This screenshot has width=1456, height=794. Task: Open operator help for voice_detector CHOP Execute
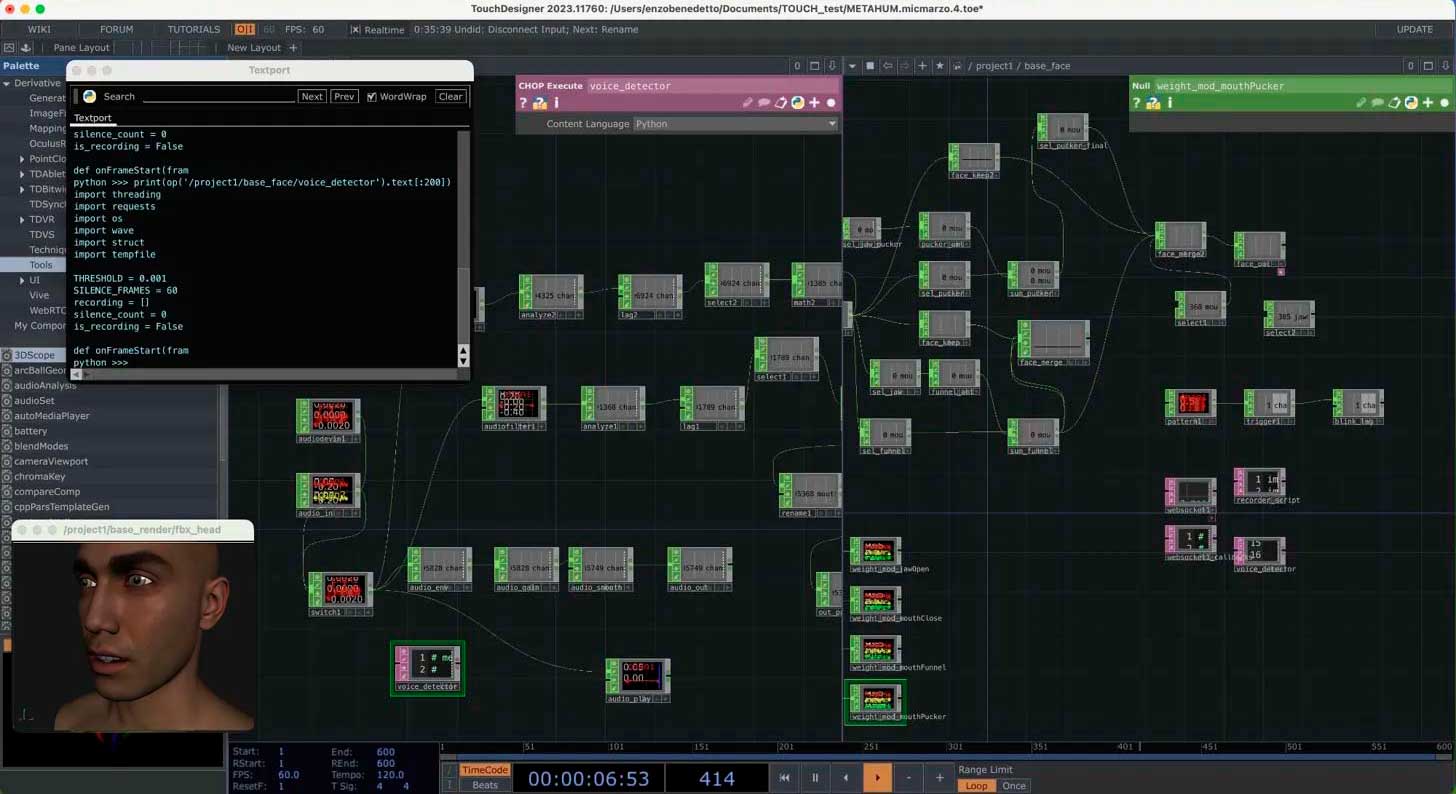523,103
